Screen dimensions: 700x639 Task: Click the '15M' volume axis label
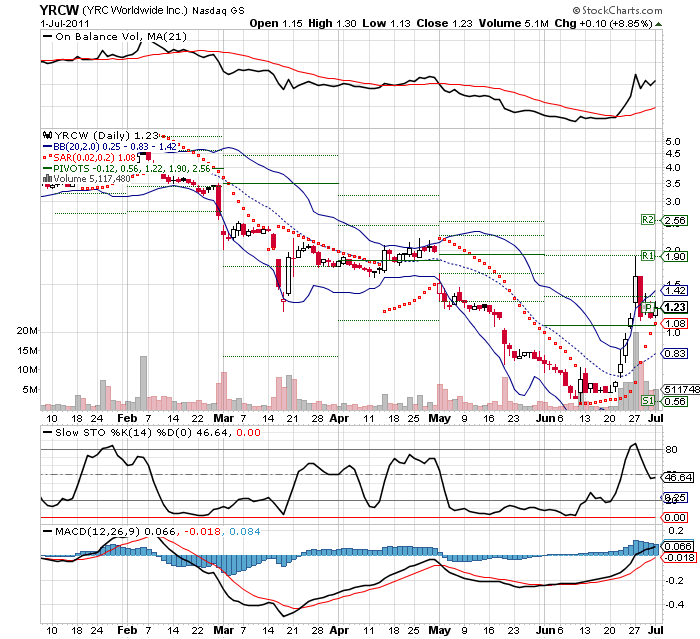pyautogui.click(x=27, y=351)
